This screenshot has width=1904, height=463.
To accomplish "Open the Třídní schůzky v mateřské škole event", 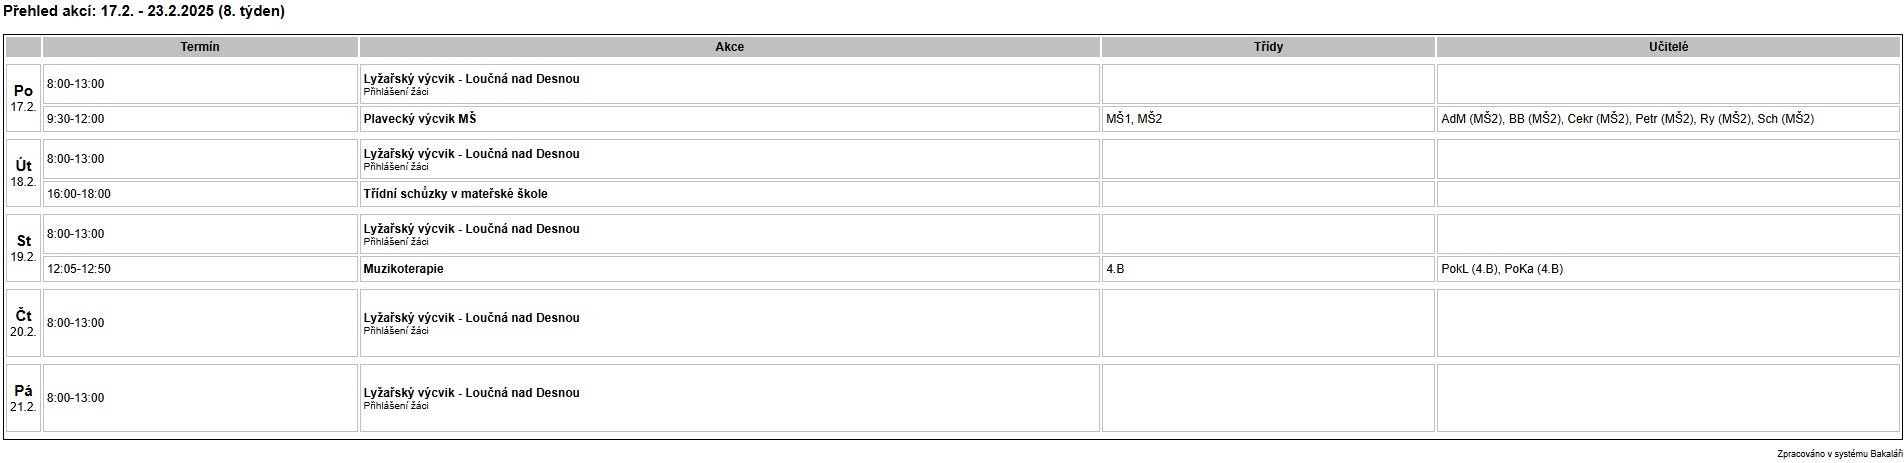I will [x=455, y=194].
